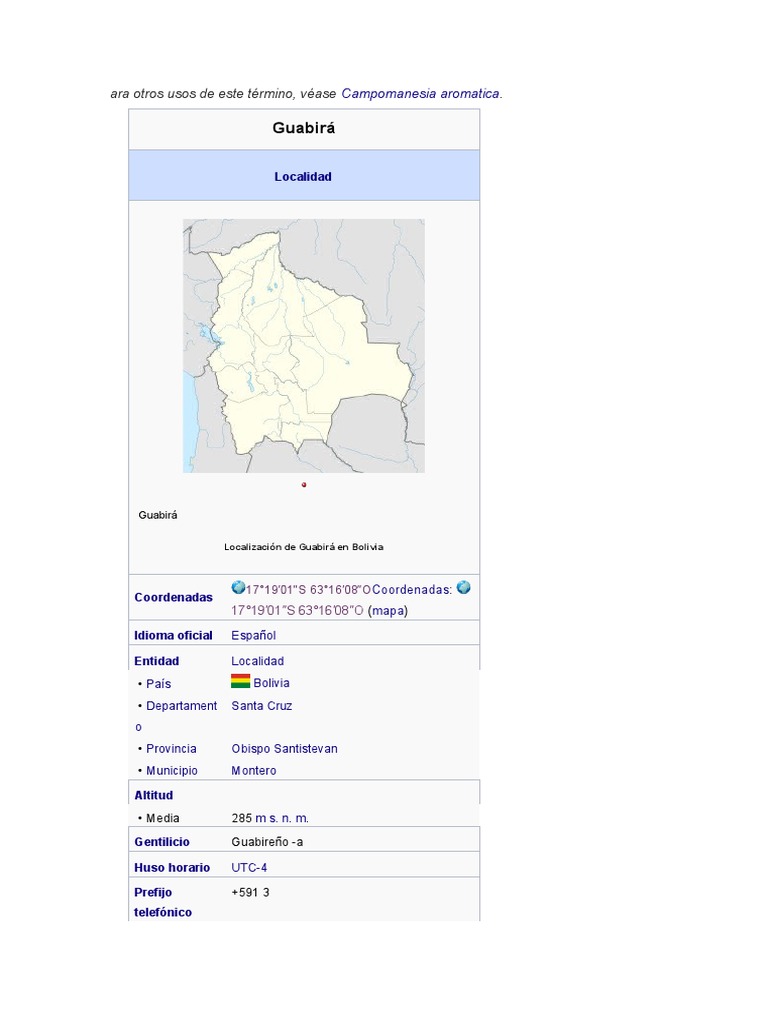
Task: Open the inline 'Coordenadas:' link
Action: (x=412, y=590)
